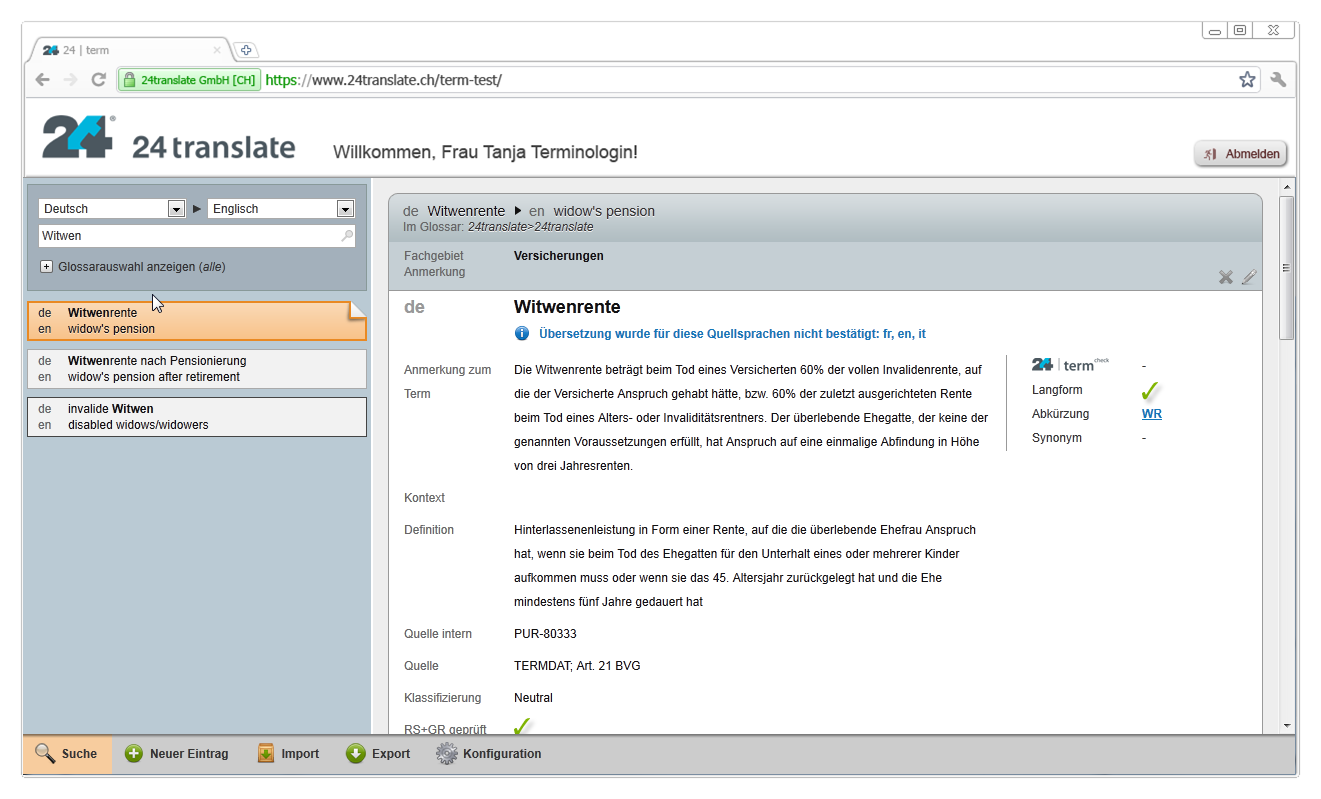1321x799 pixels.
Task: Open the browser wrench settings menu
Action: [x=1278, y=80]
